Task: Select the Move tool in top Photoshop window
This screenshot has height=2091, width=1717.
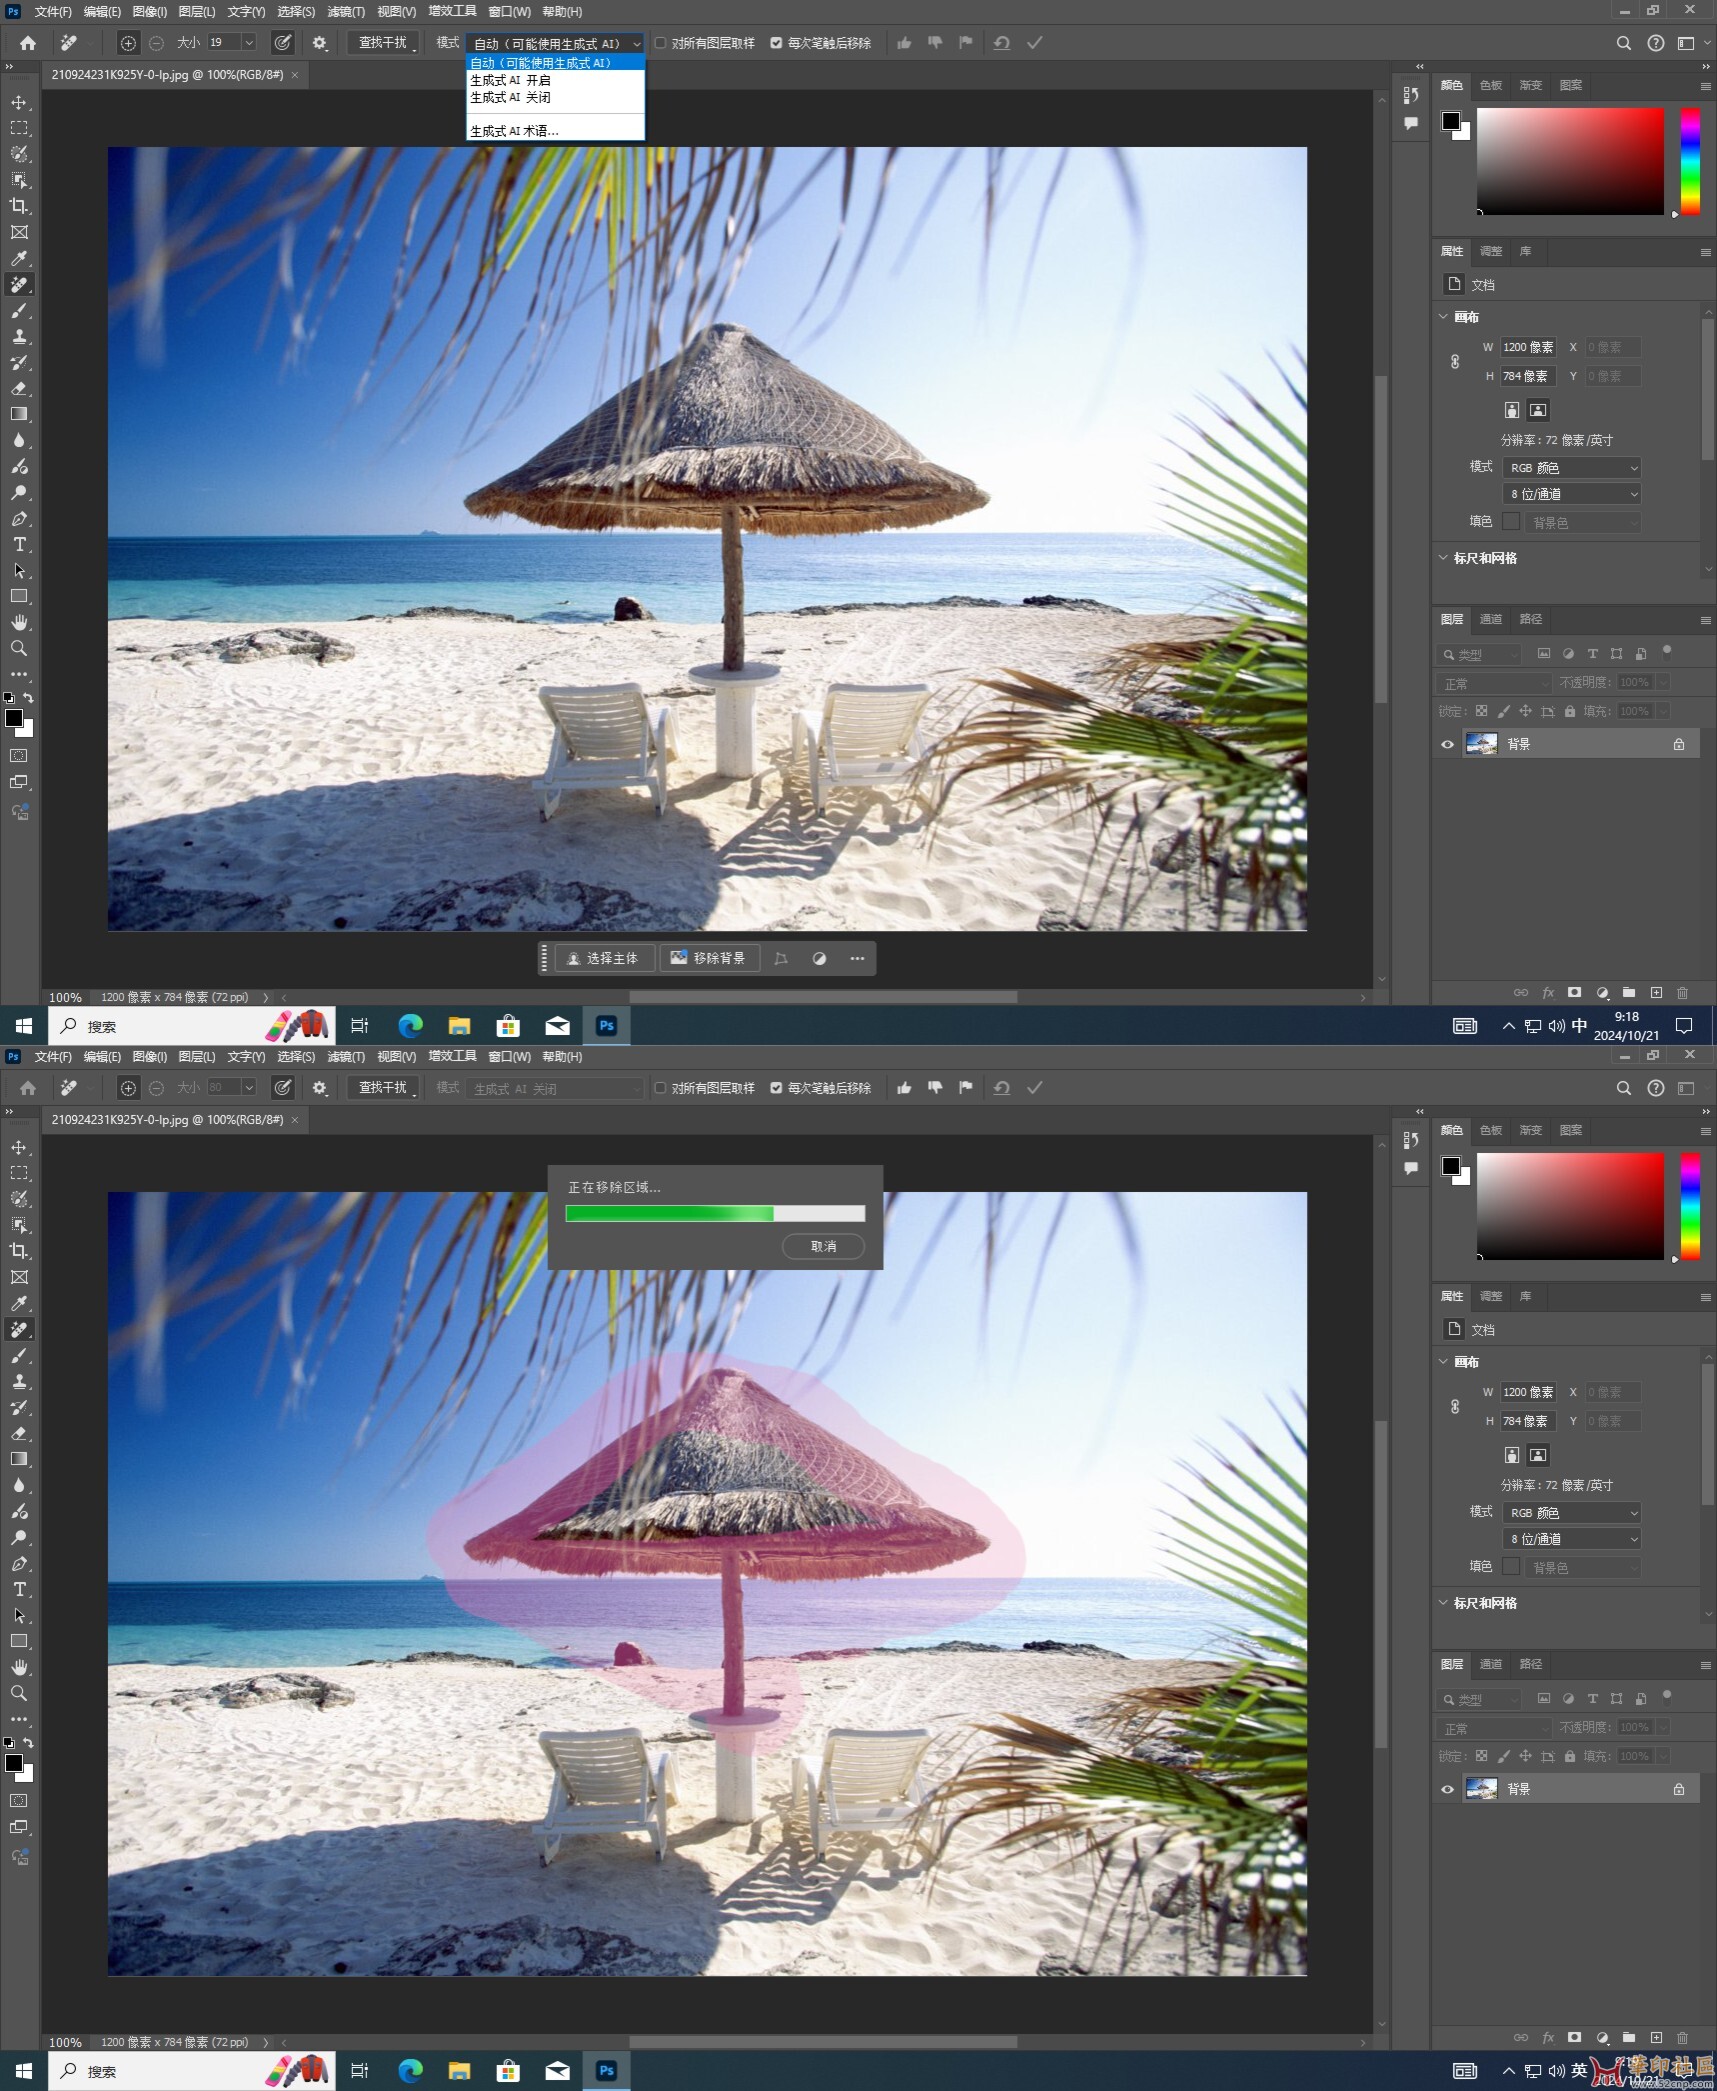Action: (19, 102)
